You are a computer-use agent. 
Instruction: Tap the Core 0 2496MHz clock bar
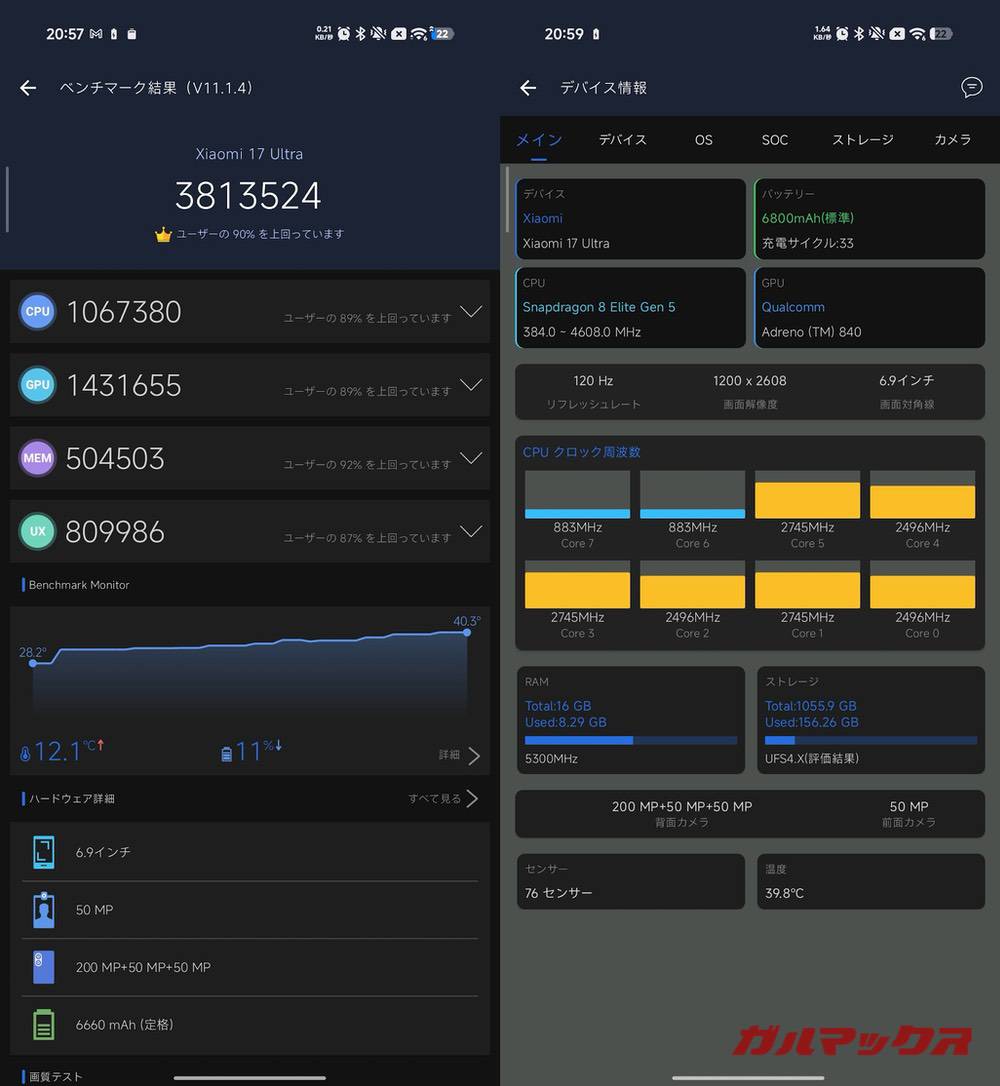coord(922,585)
